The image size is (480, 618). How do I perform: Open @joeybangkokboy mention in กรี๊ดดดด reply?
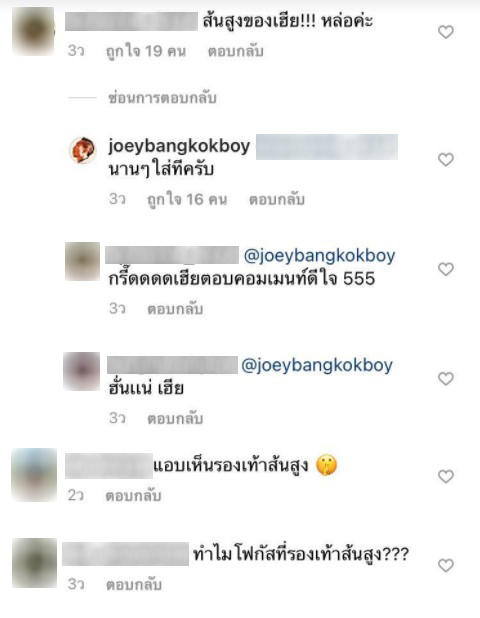319,256
